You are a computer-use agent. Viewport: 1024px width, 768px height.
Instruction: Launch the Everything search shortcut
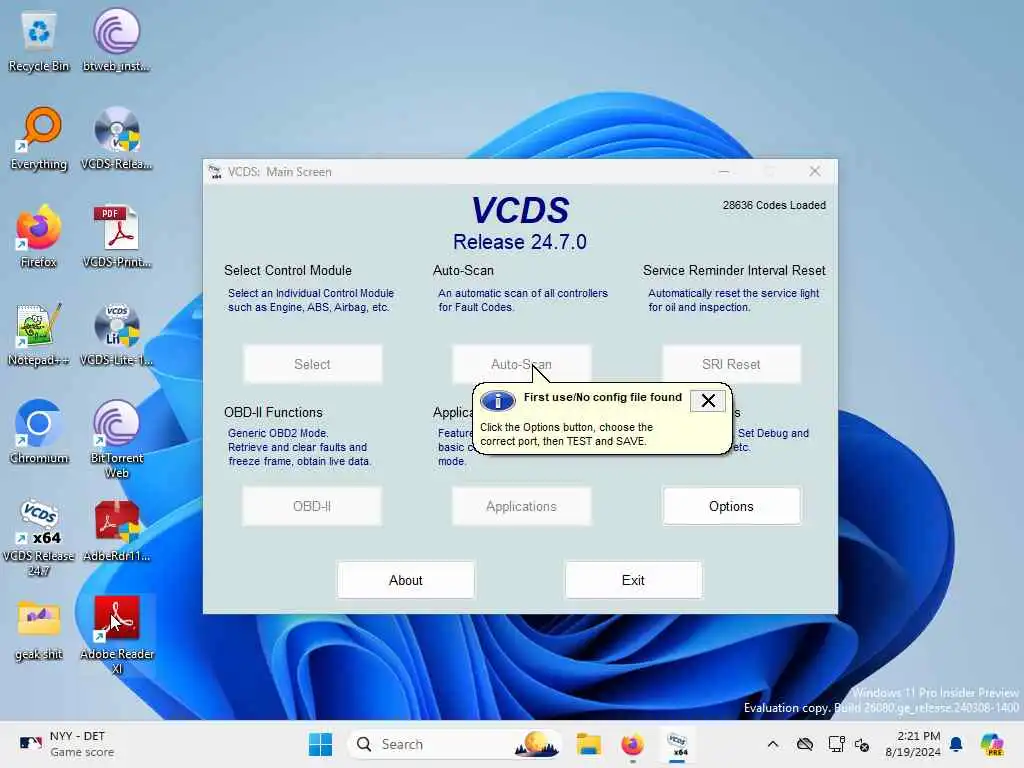(39, 138)
